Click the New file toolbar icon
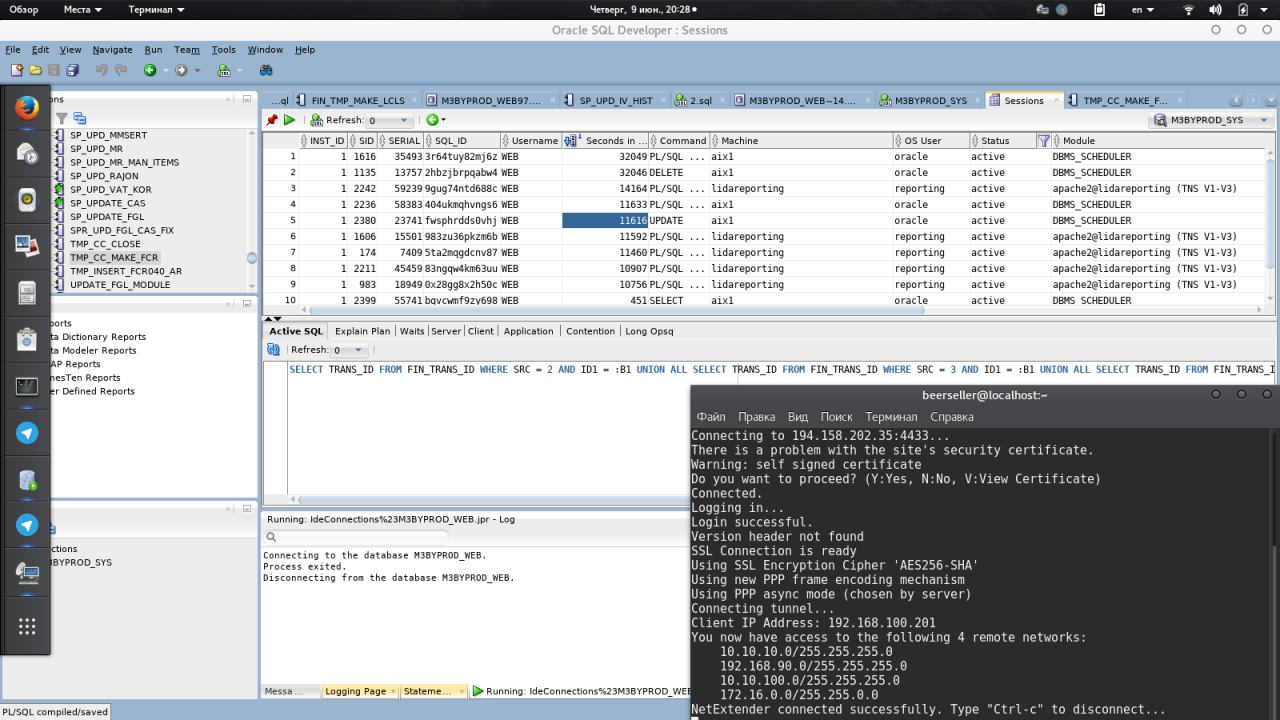The width and height of the screenshot is (1280, 720). [17, 70]
